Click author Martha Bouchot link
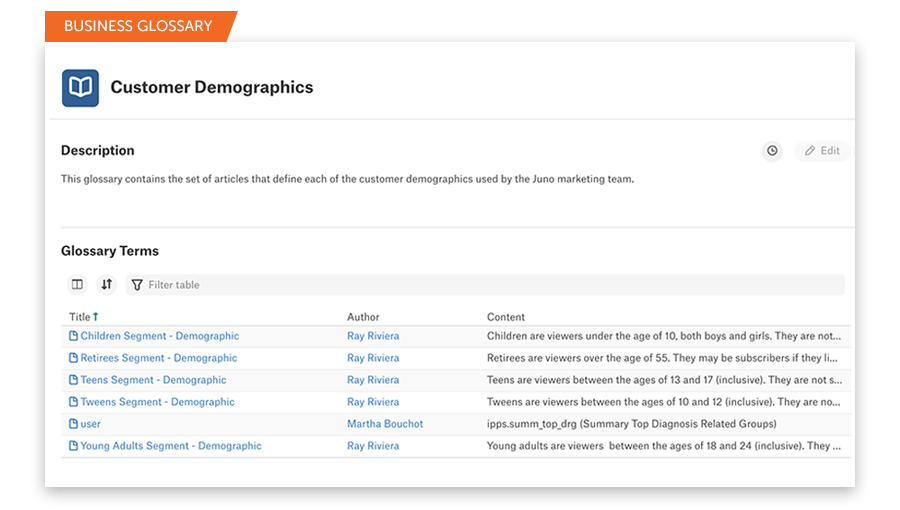Screen dimensions: 900x510 385,424
